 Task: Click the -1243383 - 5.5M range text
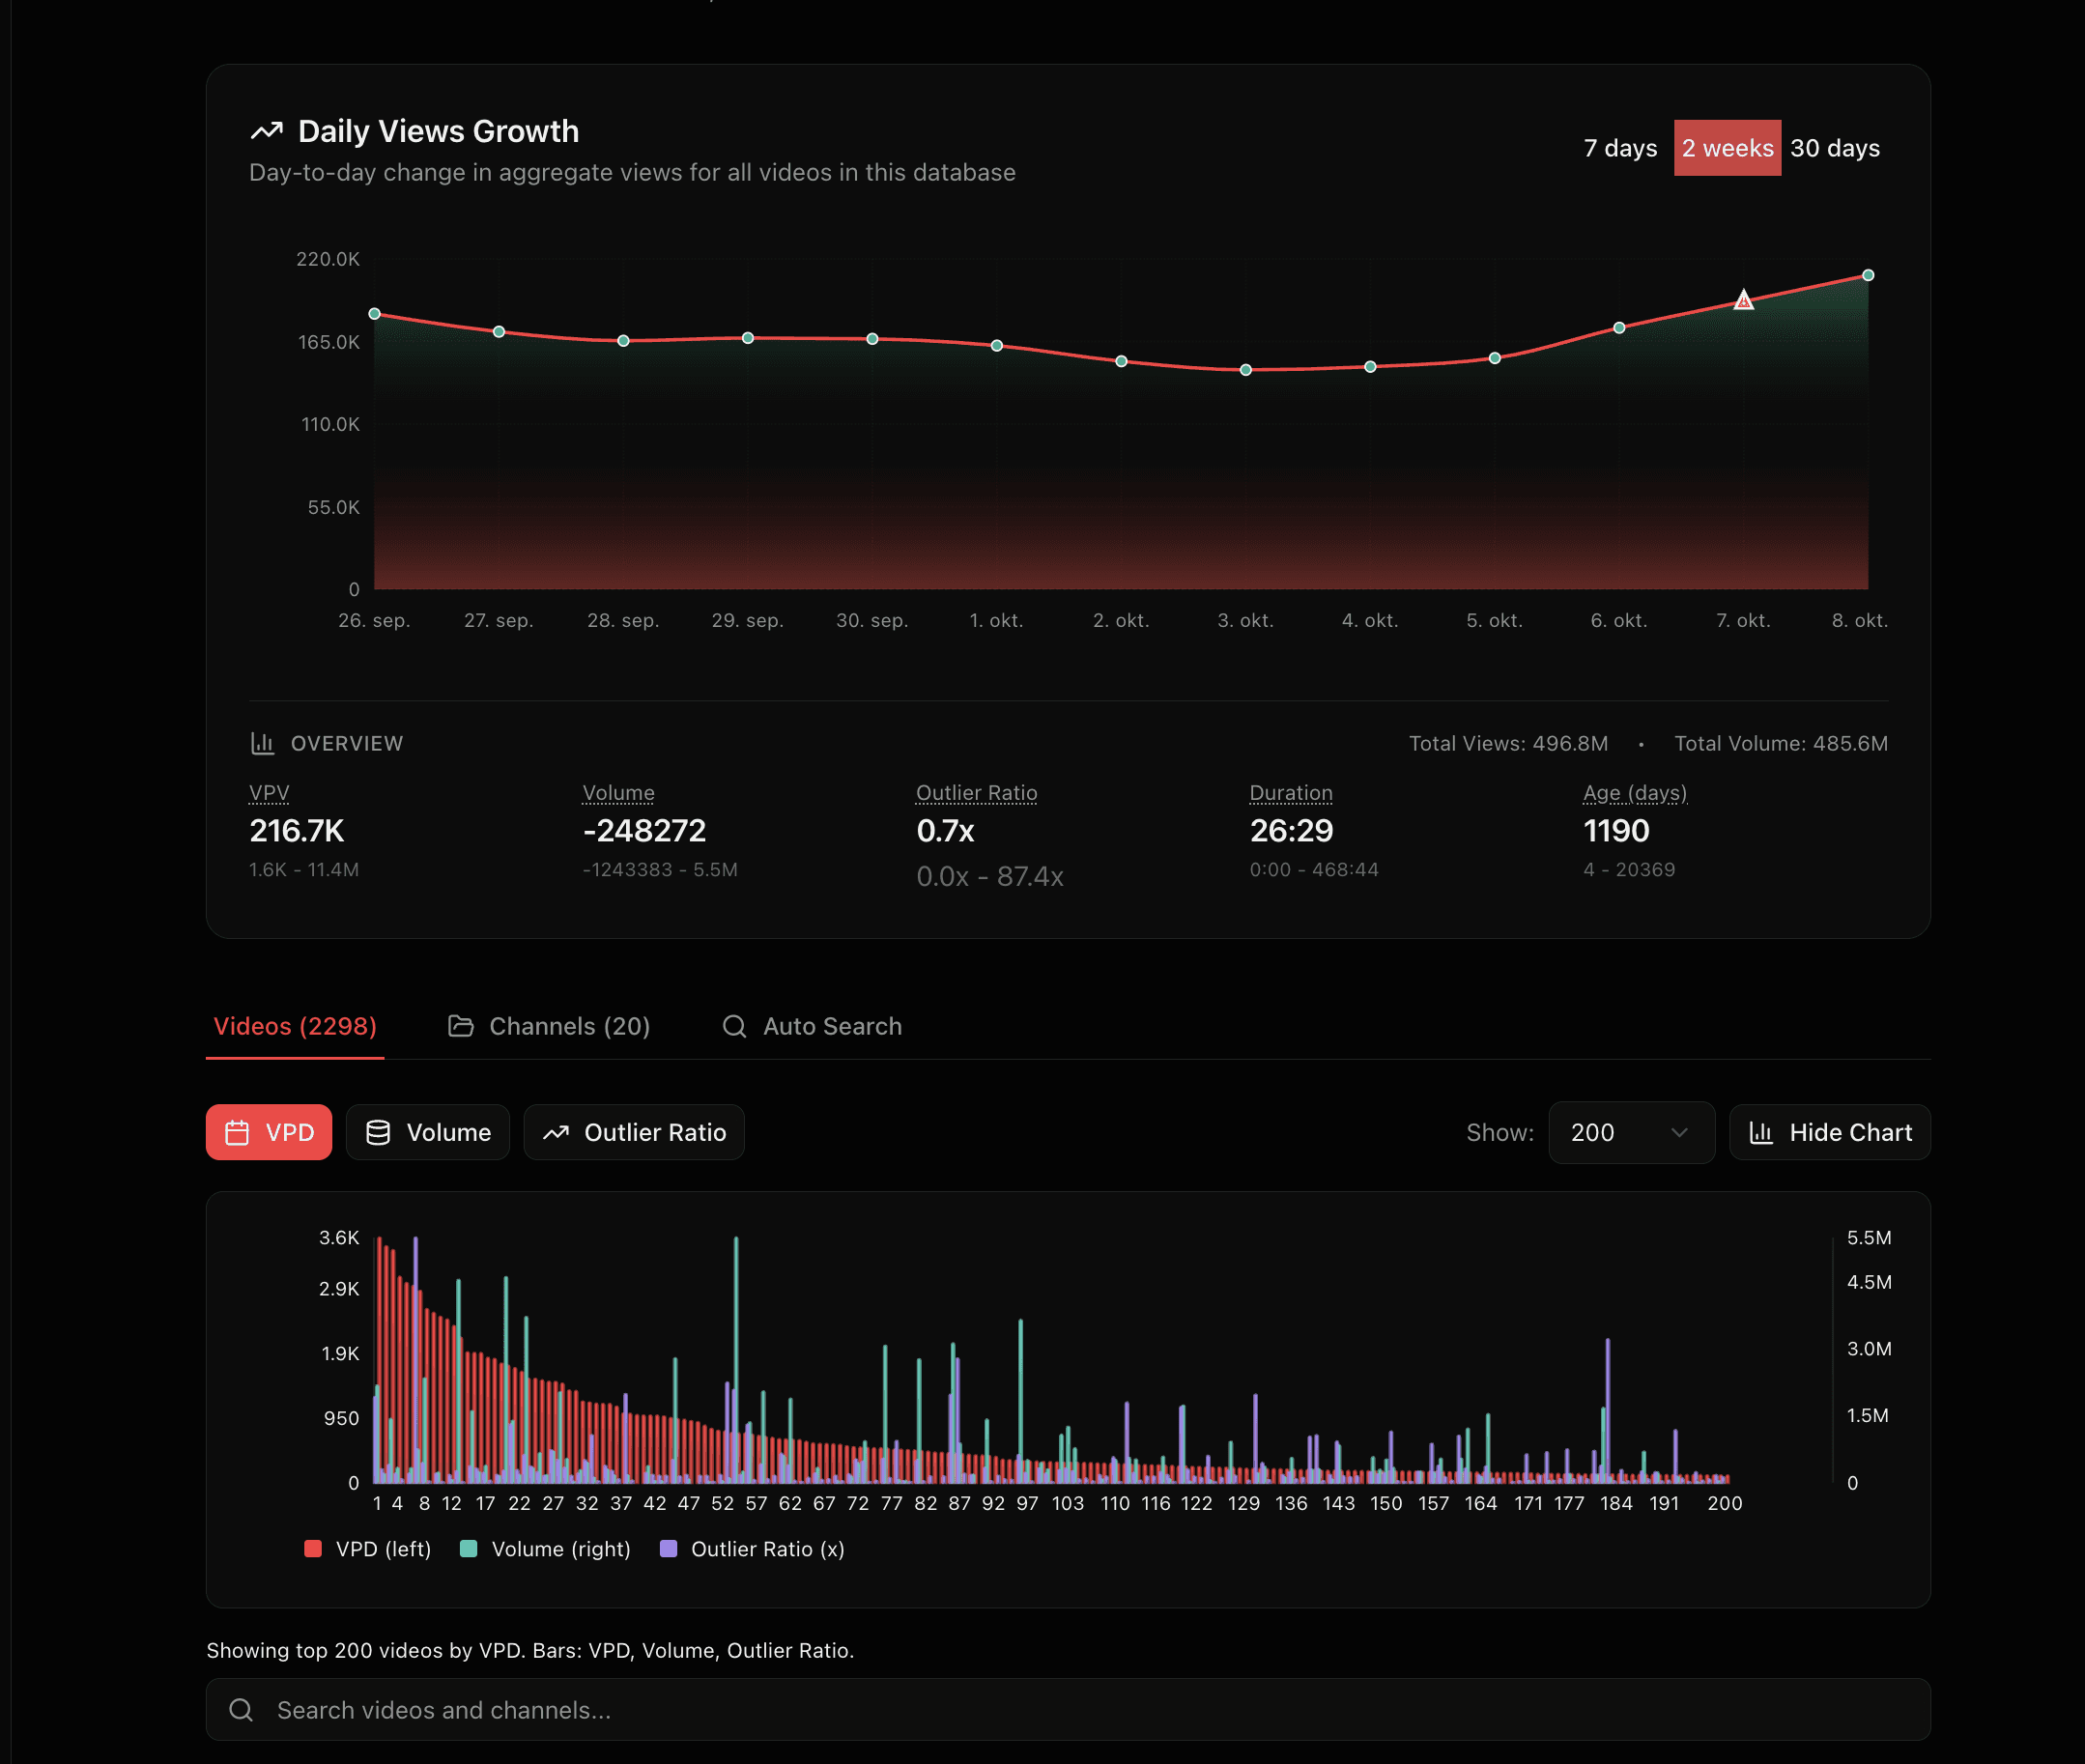coord(660,869)
